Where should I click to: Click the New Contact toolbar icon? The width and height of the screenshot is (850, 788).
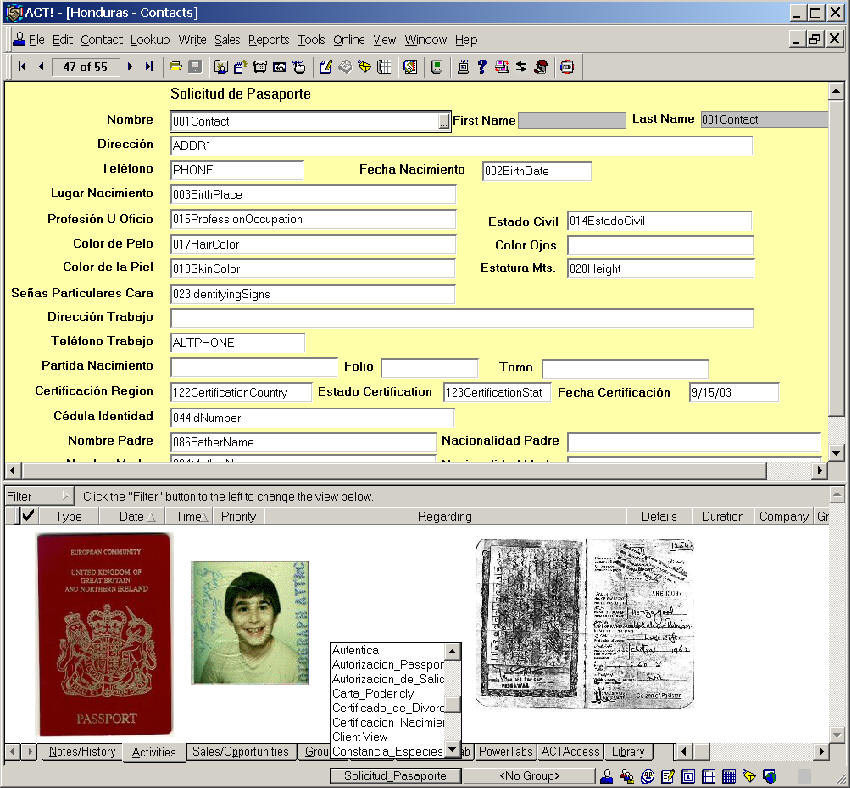[x=220, y=67]
